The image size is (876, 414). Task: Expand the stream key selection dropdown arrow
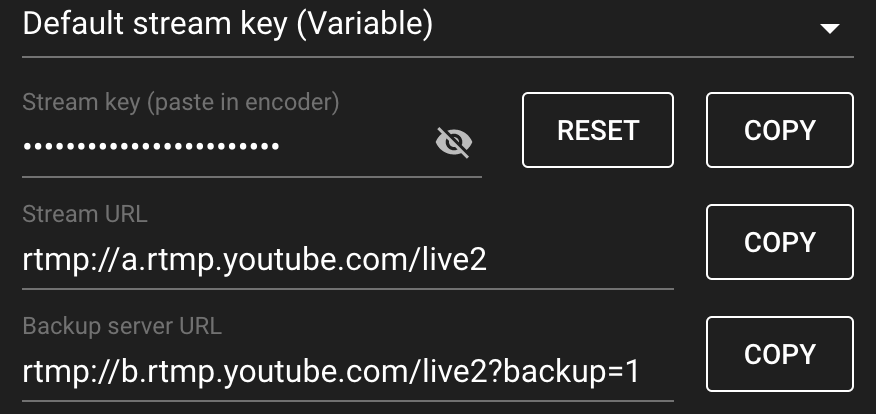pos(830,28)
